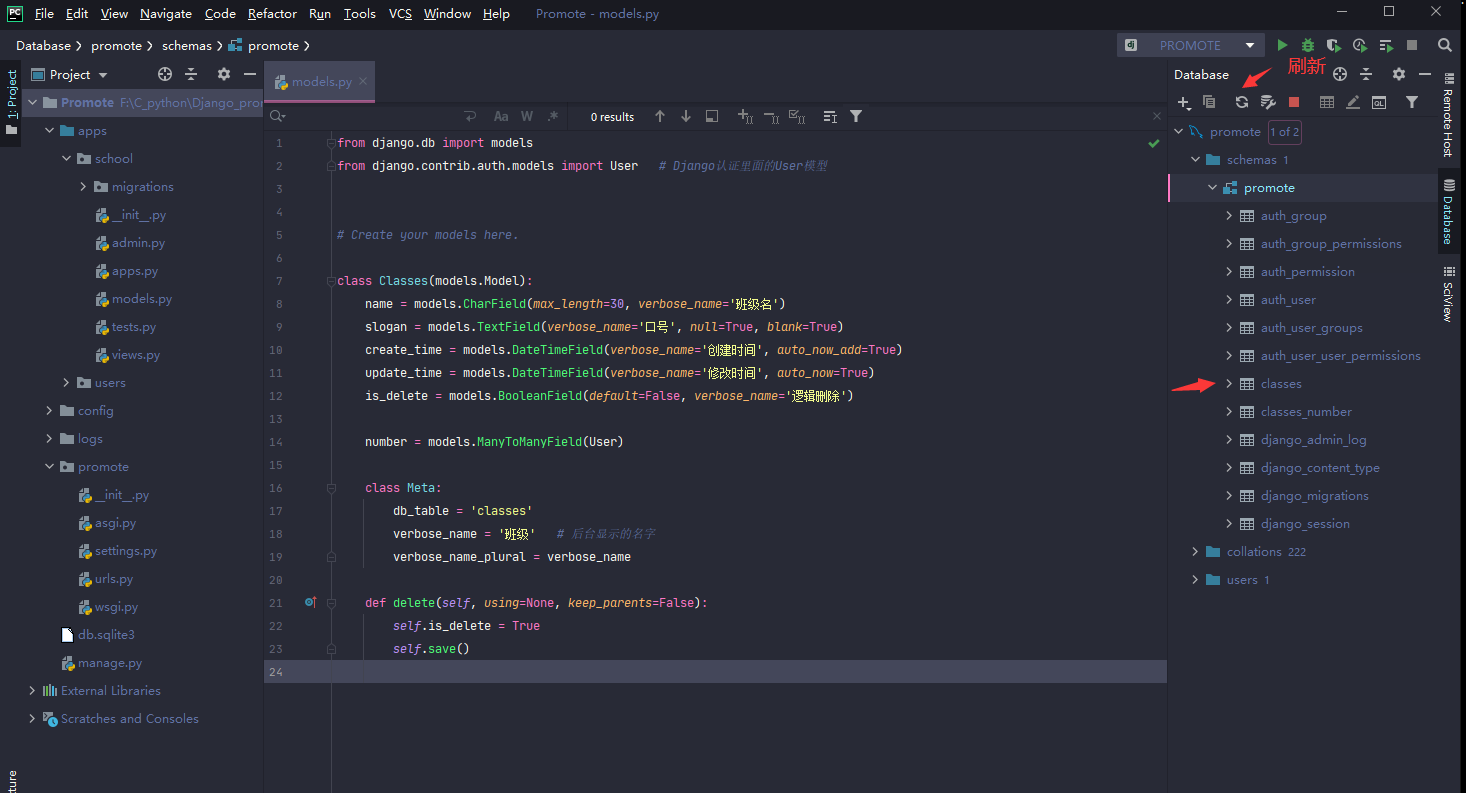Click the '1 of 2' schema selector
1466x793 pixels.
click(1284, 132)
